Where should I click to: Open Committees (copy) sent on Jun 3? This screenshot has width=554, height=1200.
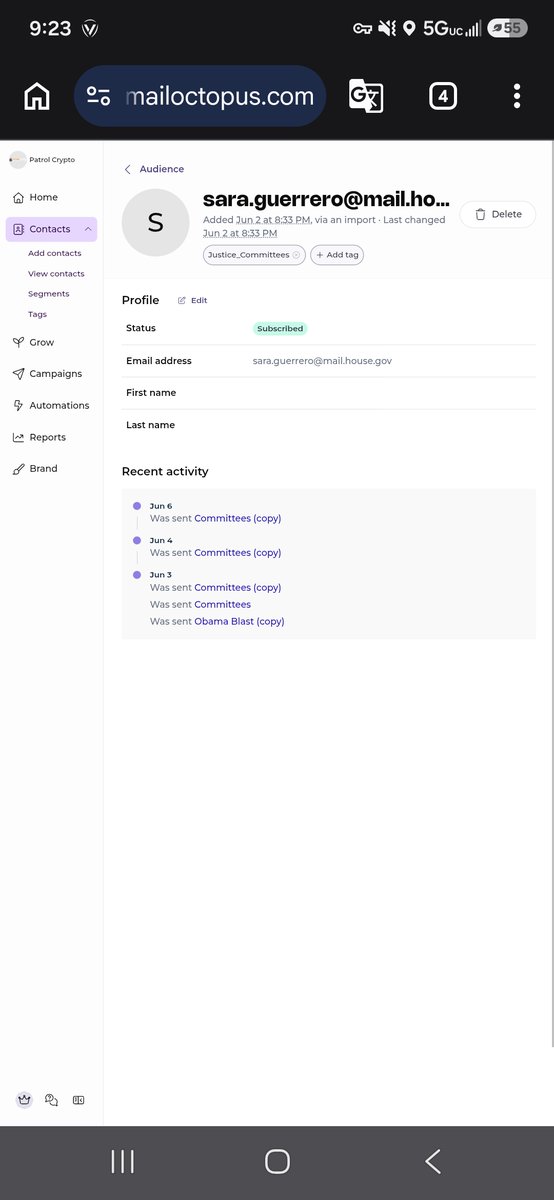click(x=238, y=587)
